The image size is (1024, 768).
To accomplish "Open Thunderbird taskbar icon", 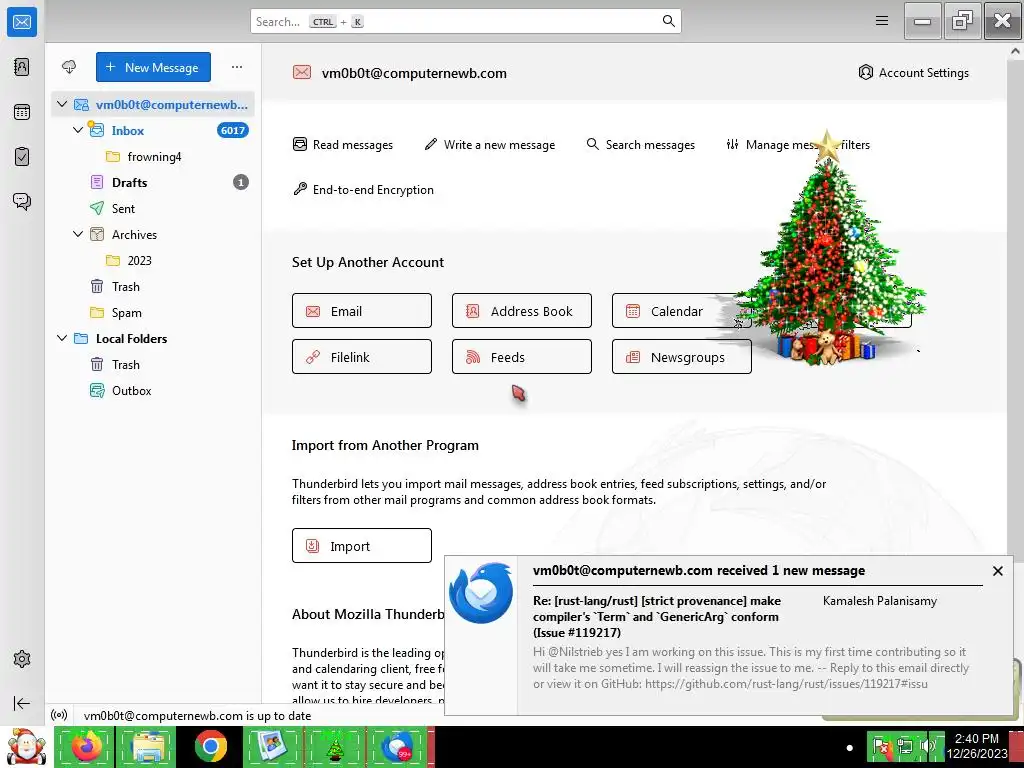I will 397,747.
